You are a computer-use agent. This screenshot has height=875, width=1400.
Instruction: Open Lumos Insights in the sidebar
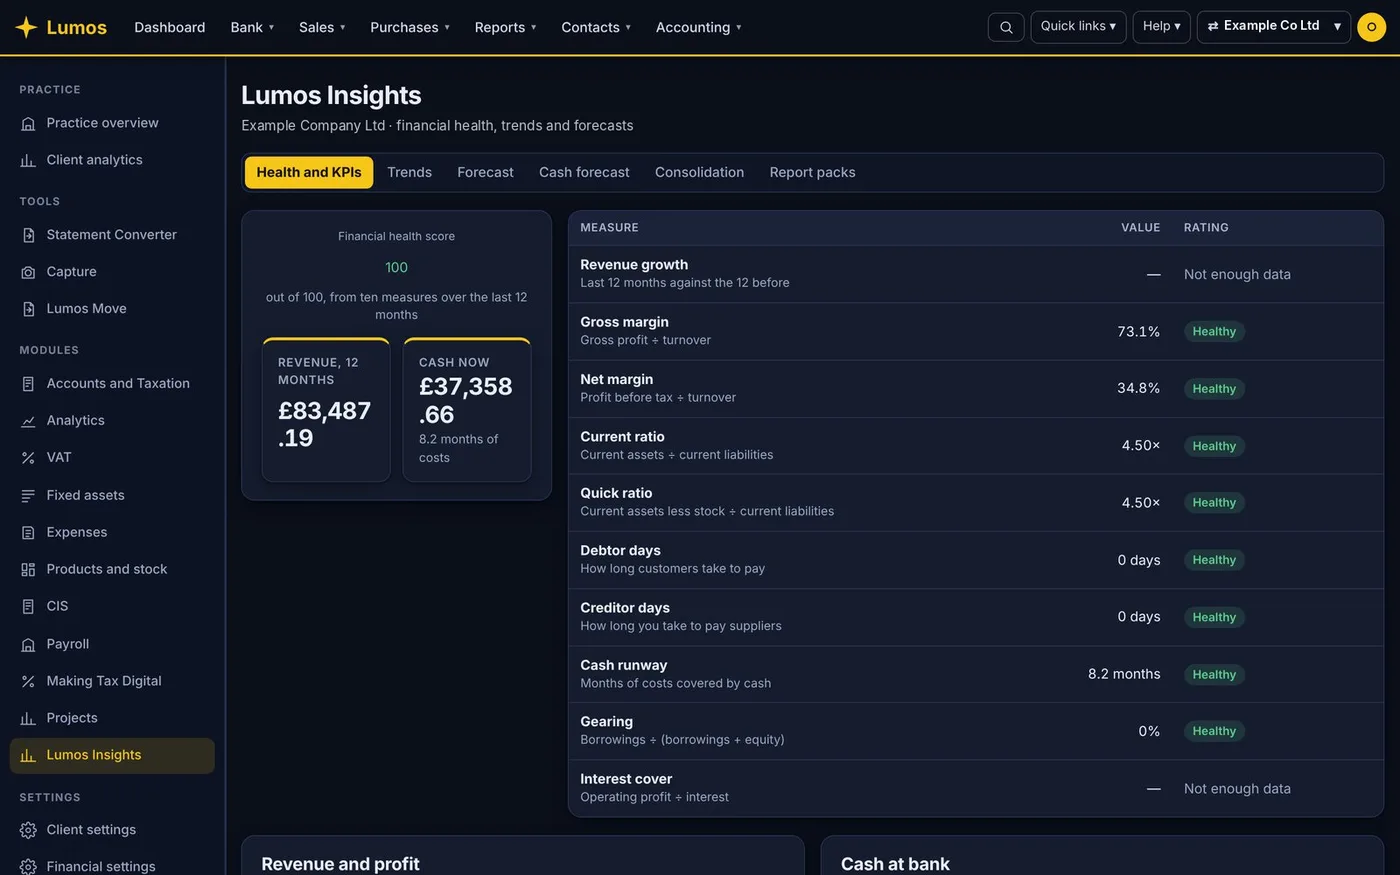[x=112, y=756]
